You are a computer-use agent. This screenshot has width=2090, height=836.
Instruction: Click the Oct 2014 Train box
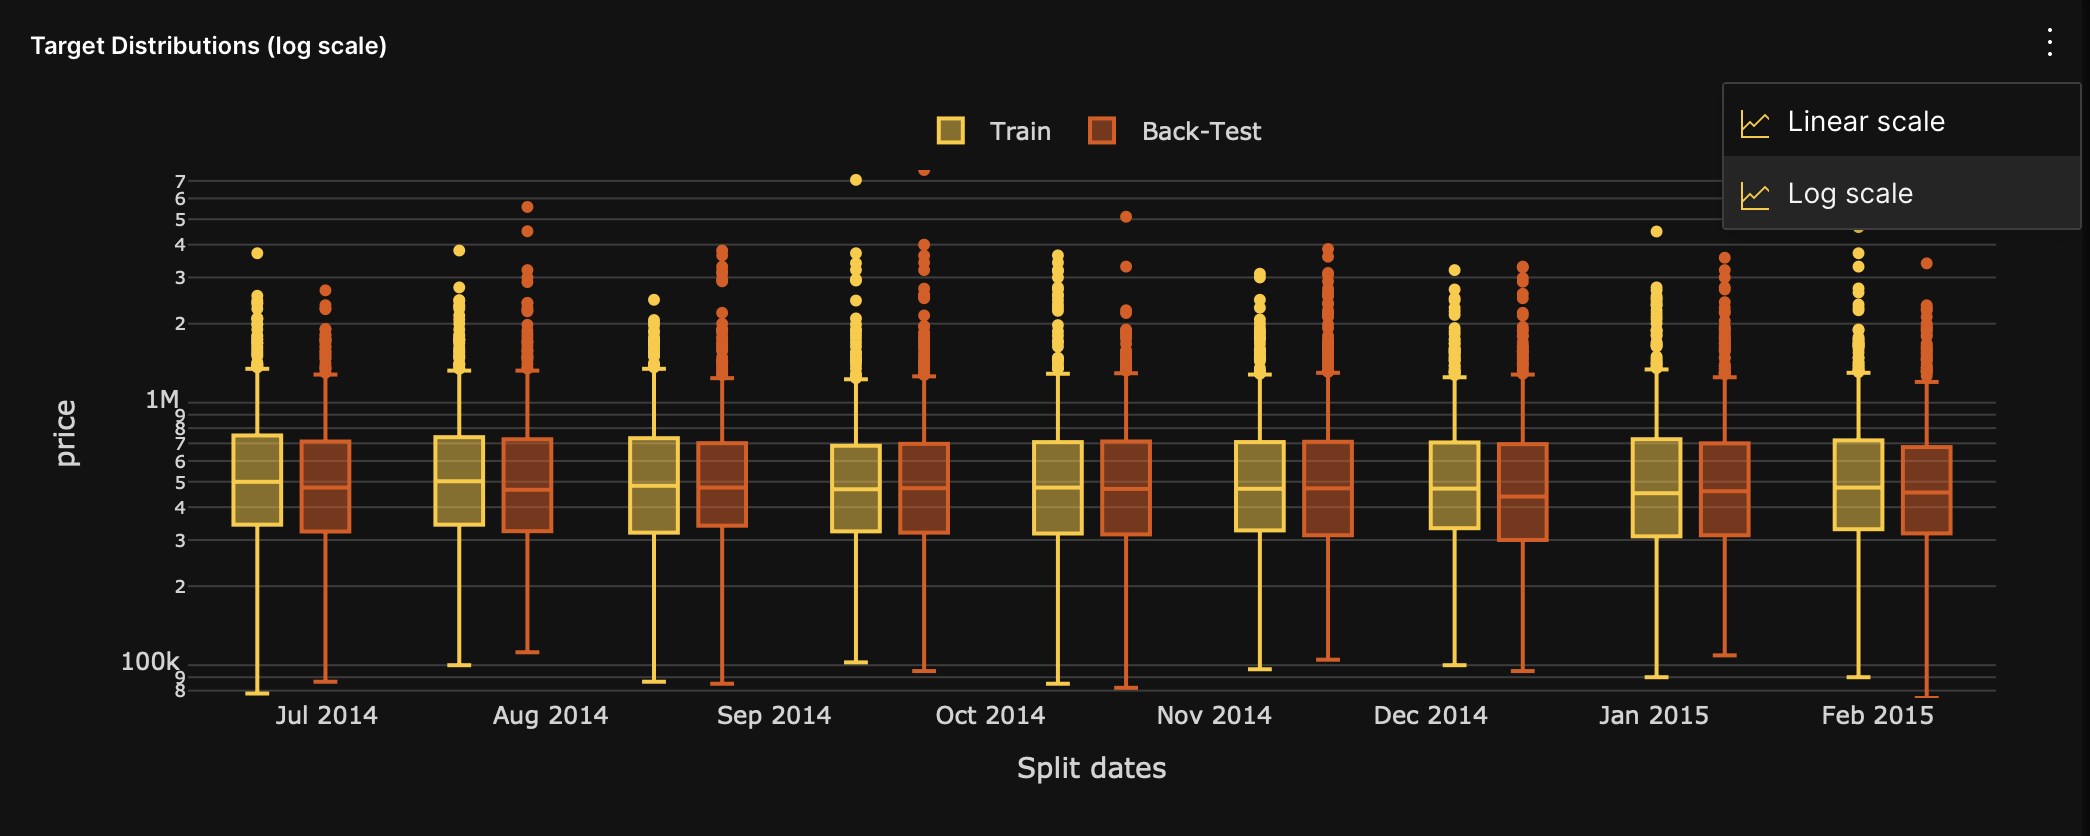[x=1058, y=488]
